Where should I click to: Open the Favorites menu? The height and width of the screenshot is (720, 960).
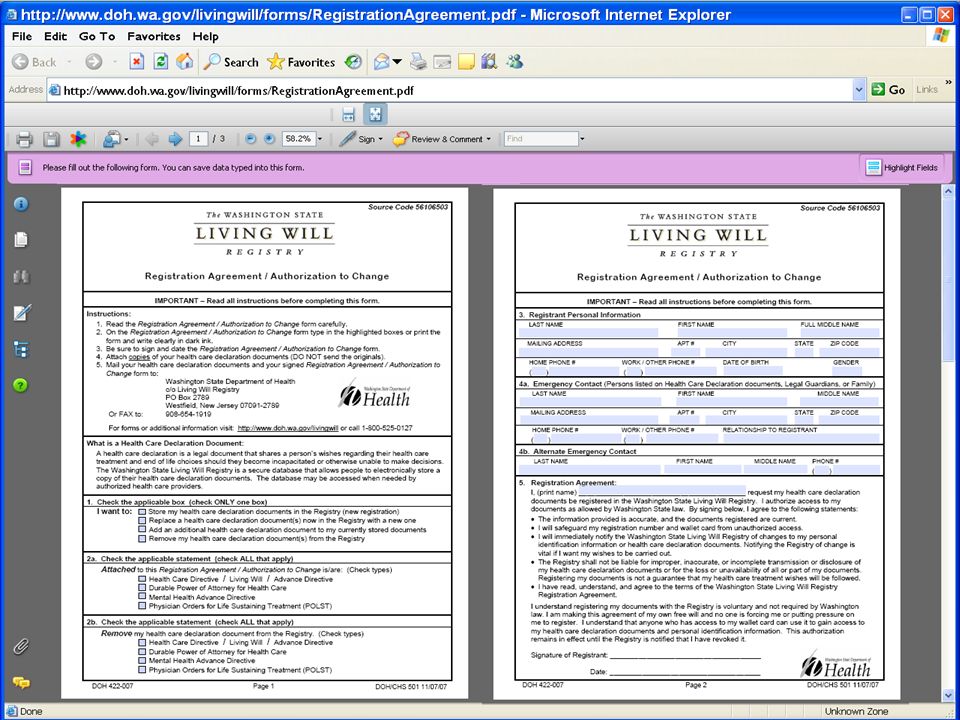point(154,37)
